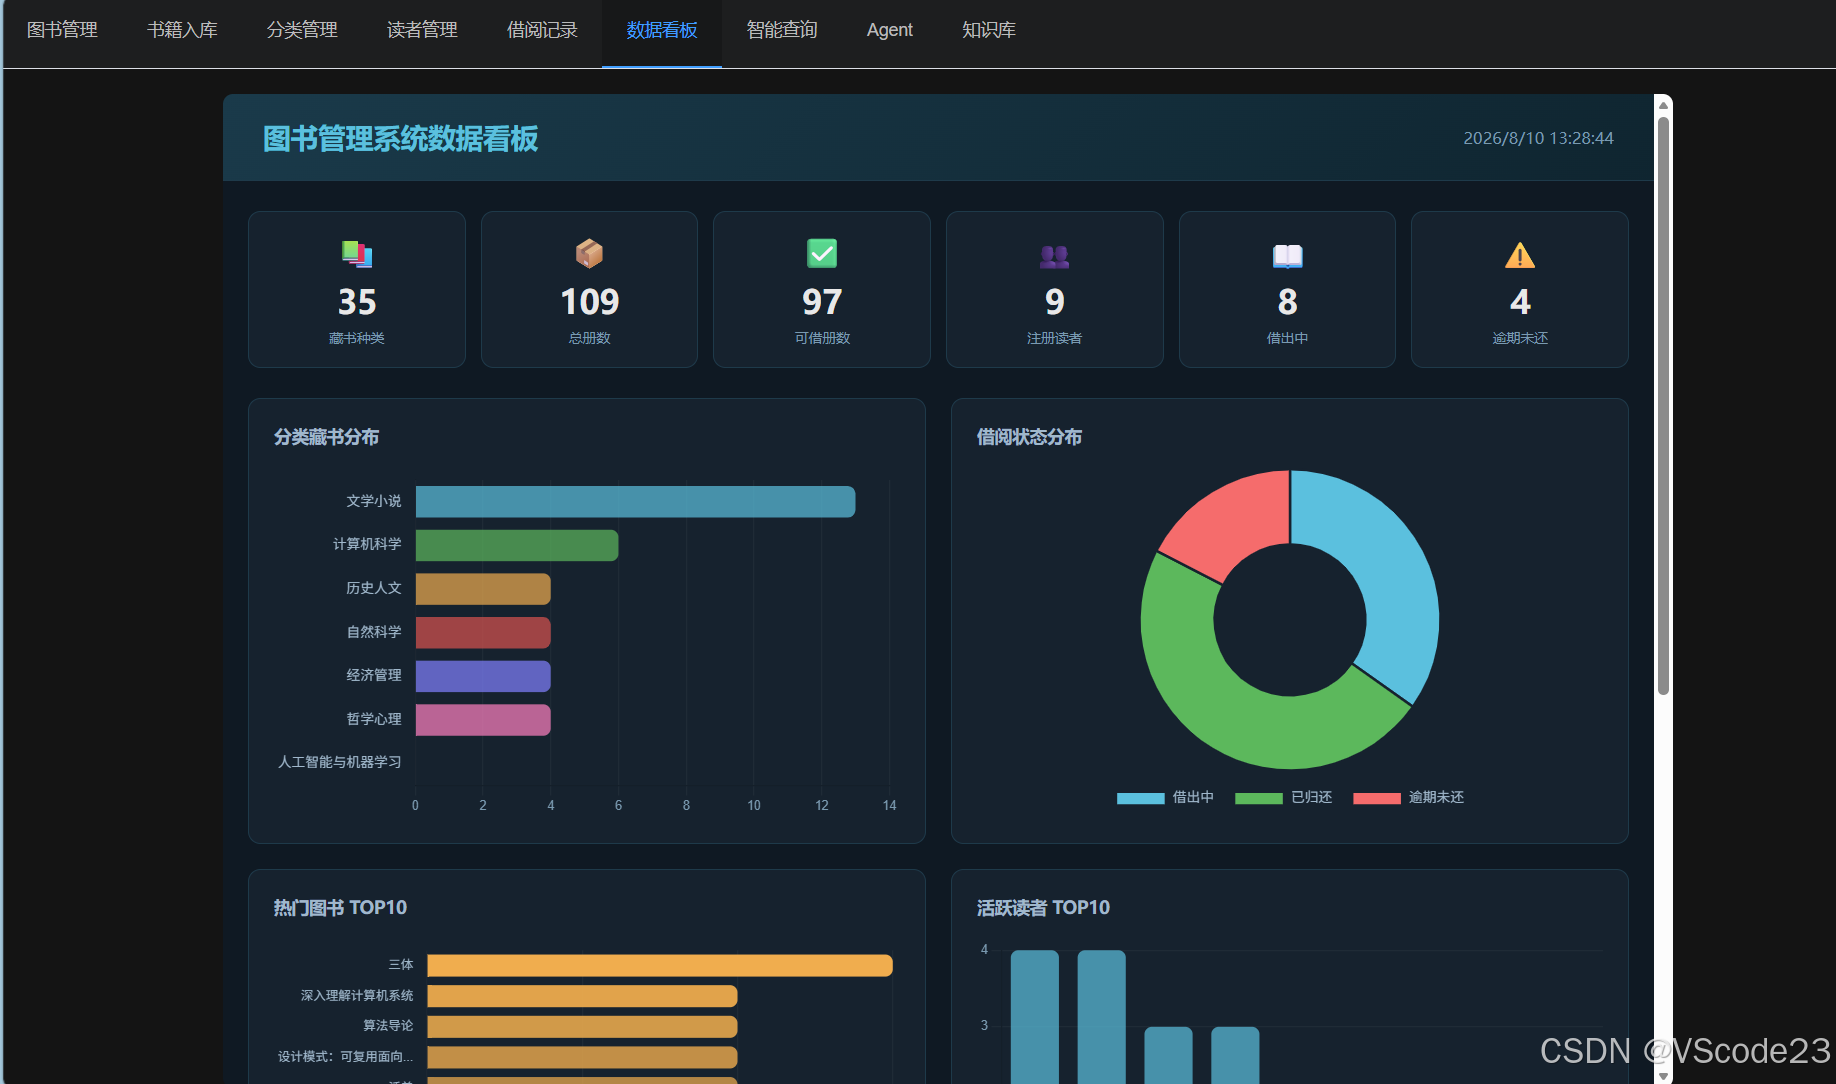Click the 历史人文 brown bar

(483, 589)
